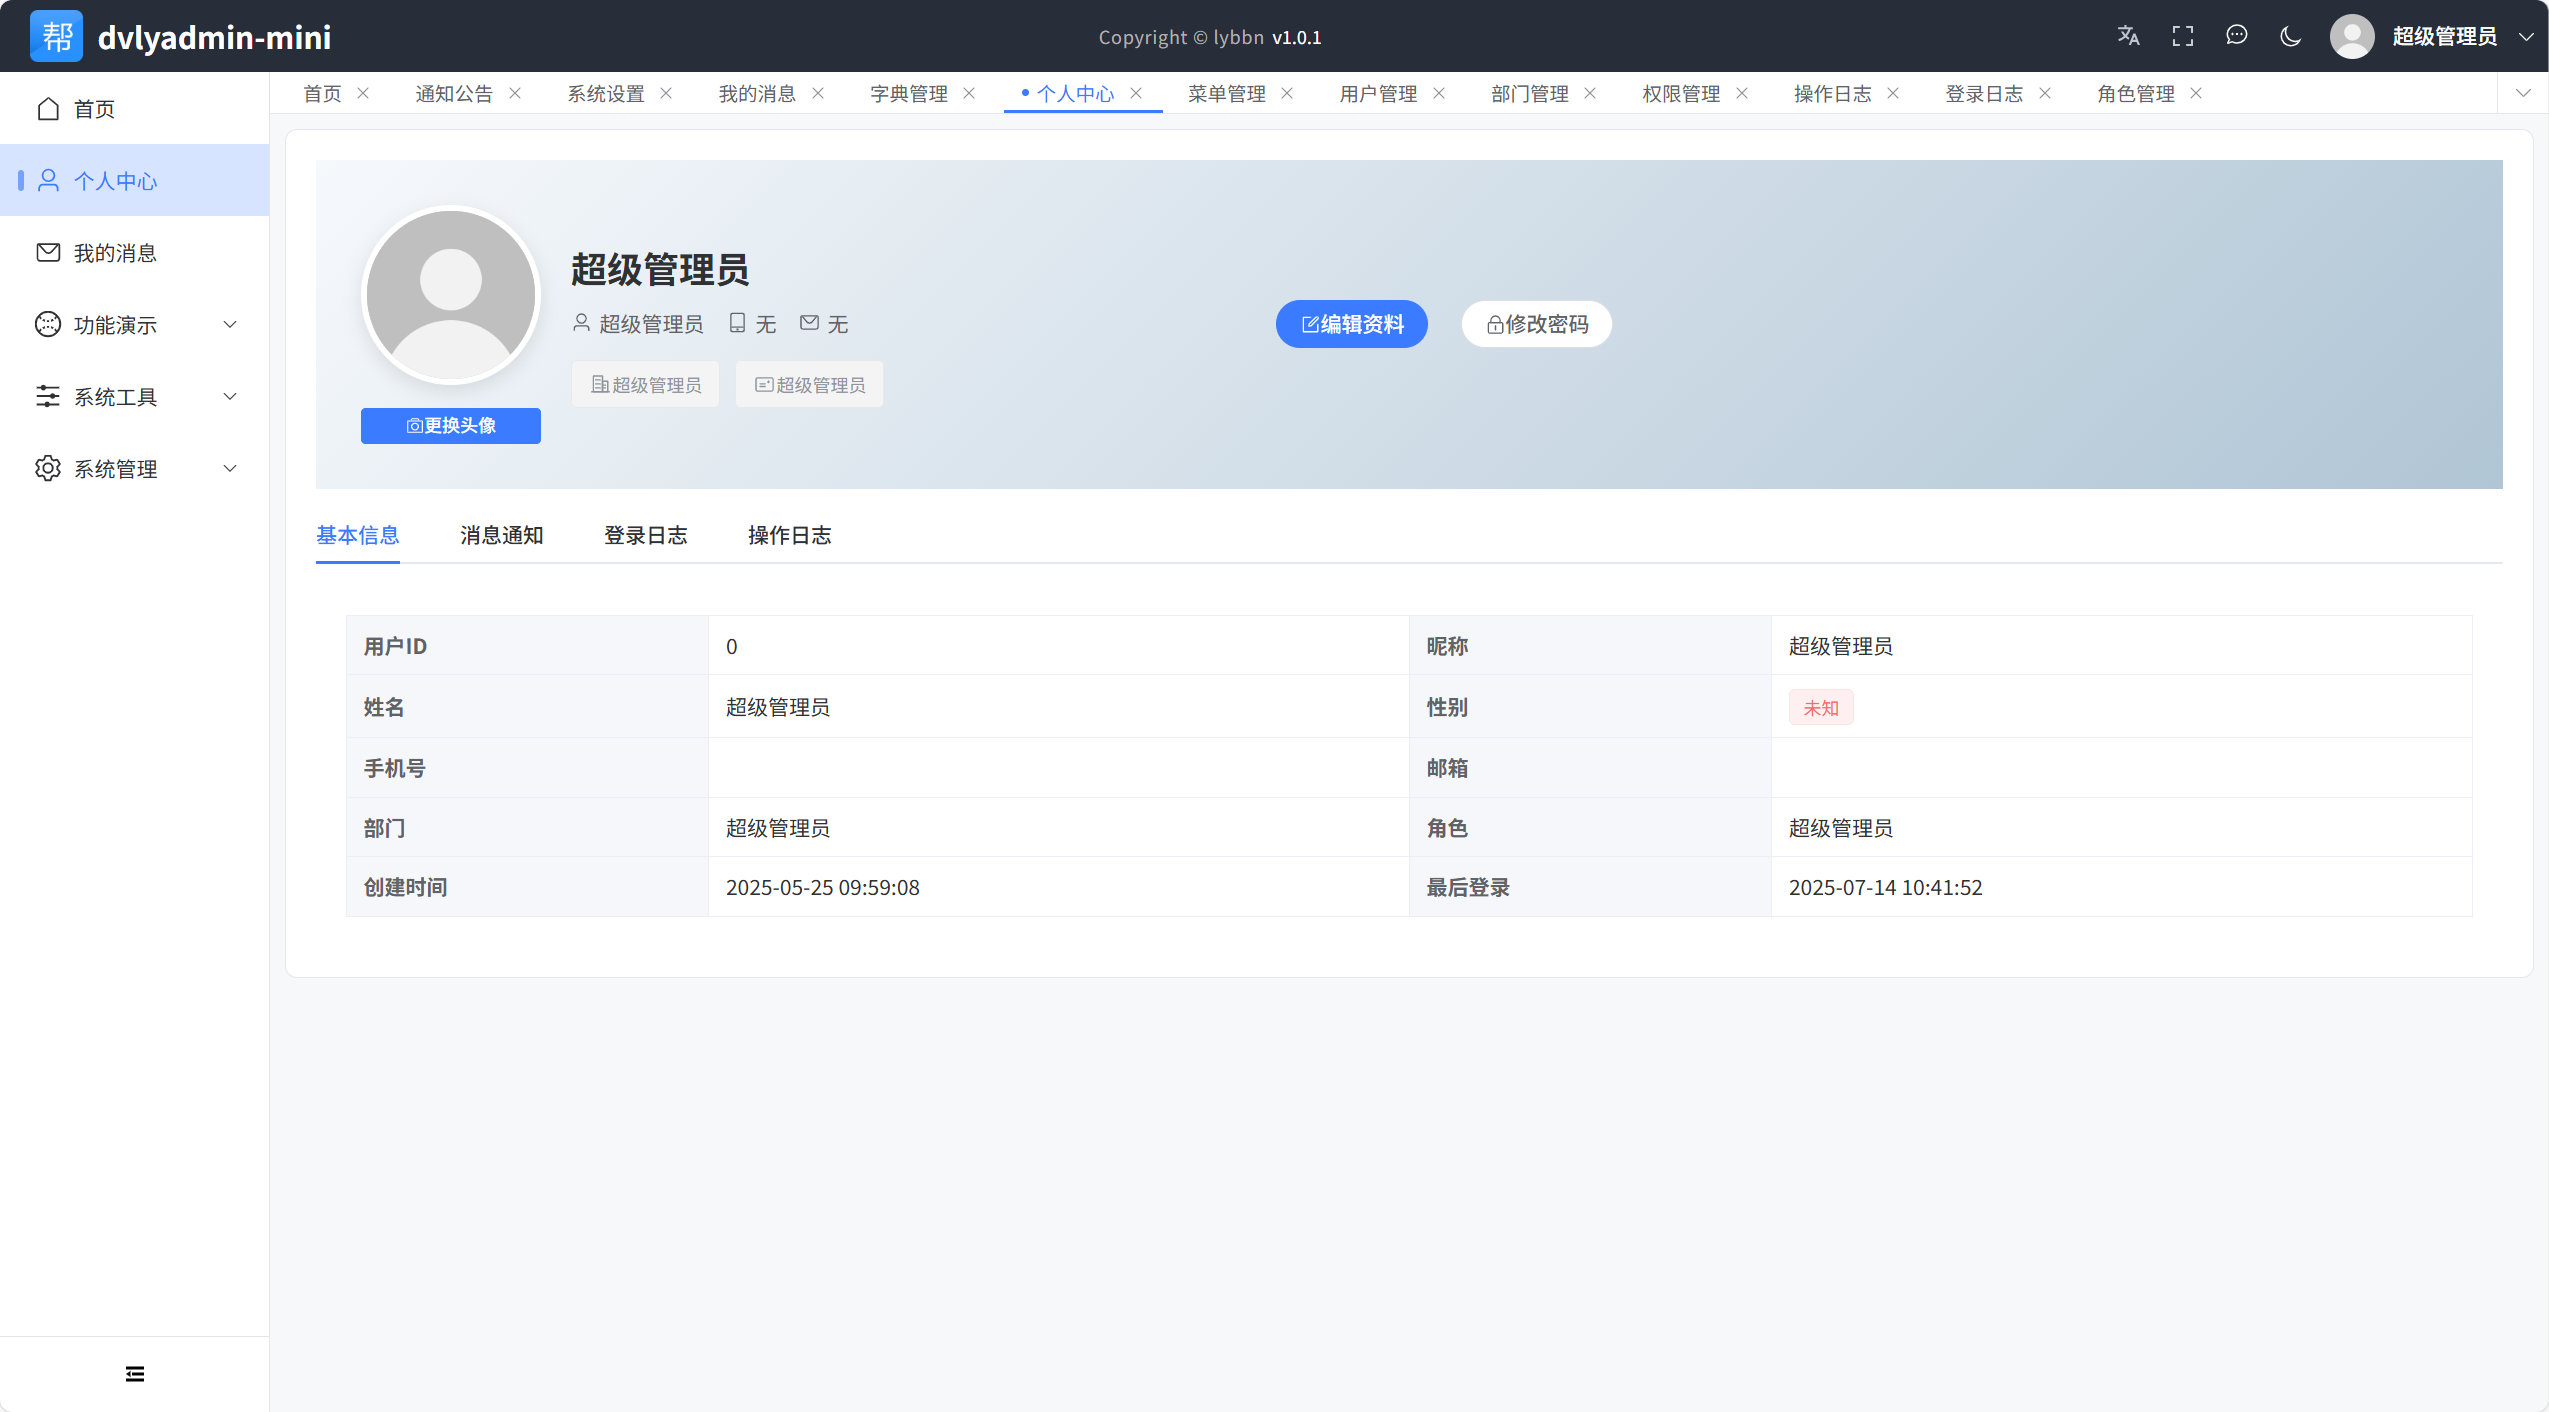This screenshot has width=2549, height=1412.
Task: Close the 通知公告 tab
Action: click(x=515, y=93)
